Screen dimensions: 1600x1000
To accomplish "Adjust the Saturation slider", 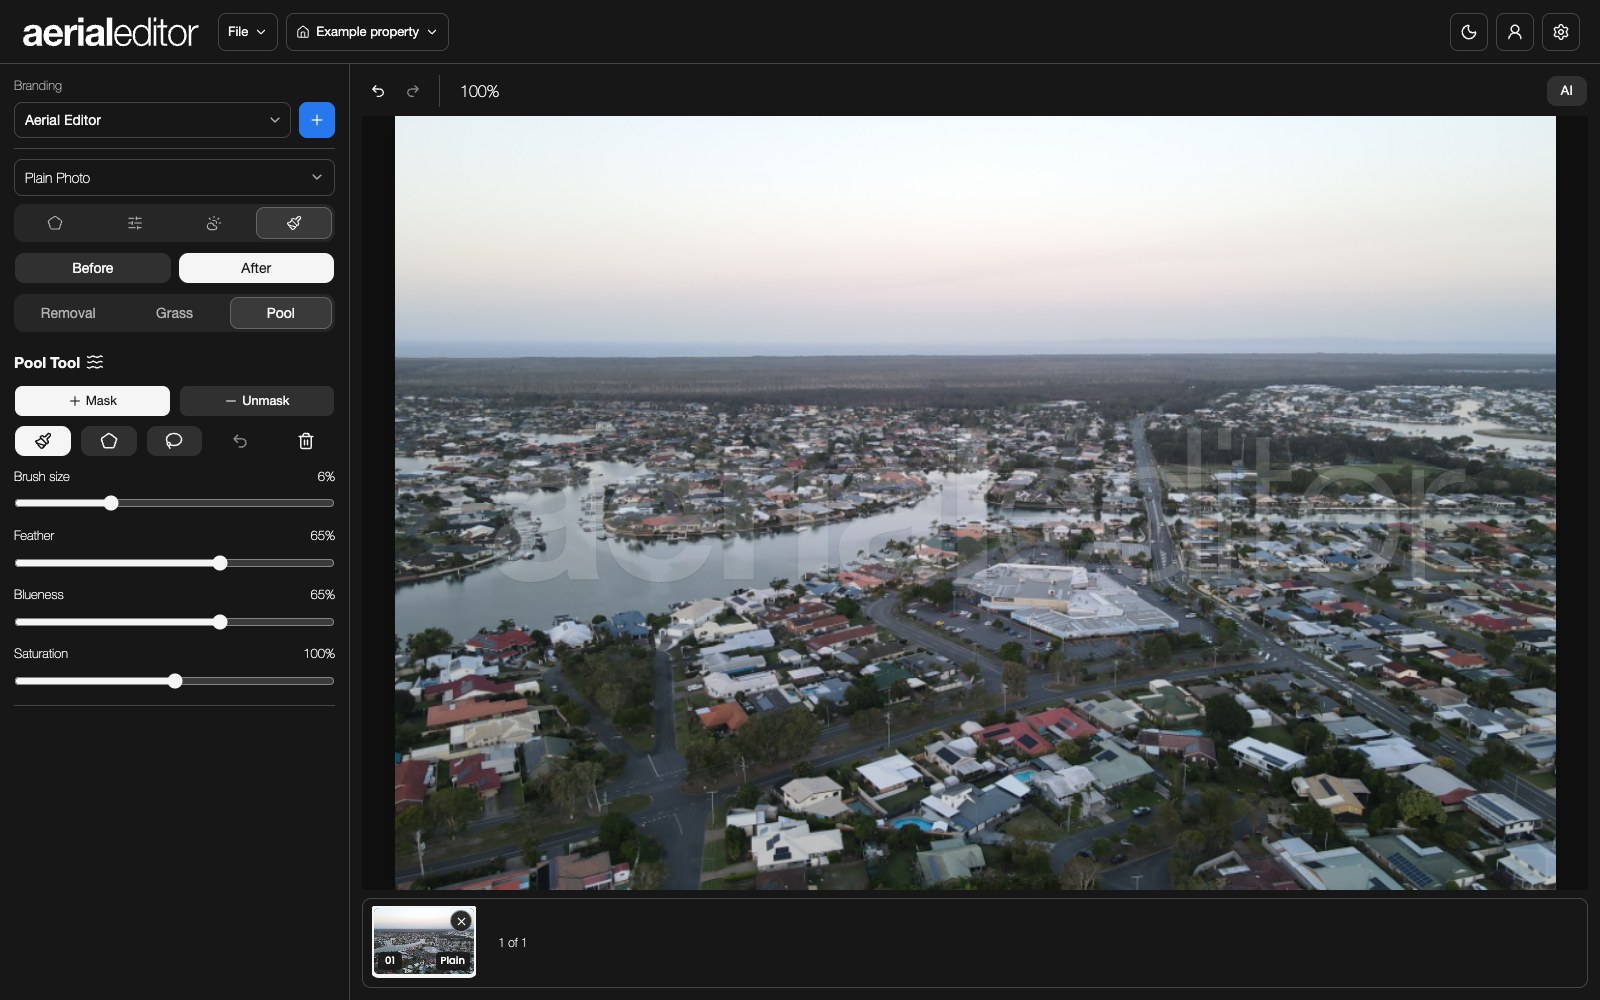I will point(174,681).
